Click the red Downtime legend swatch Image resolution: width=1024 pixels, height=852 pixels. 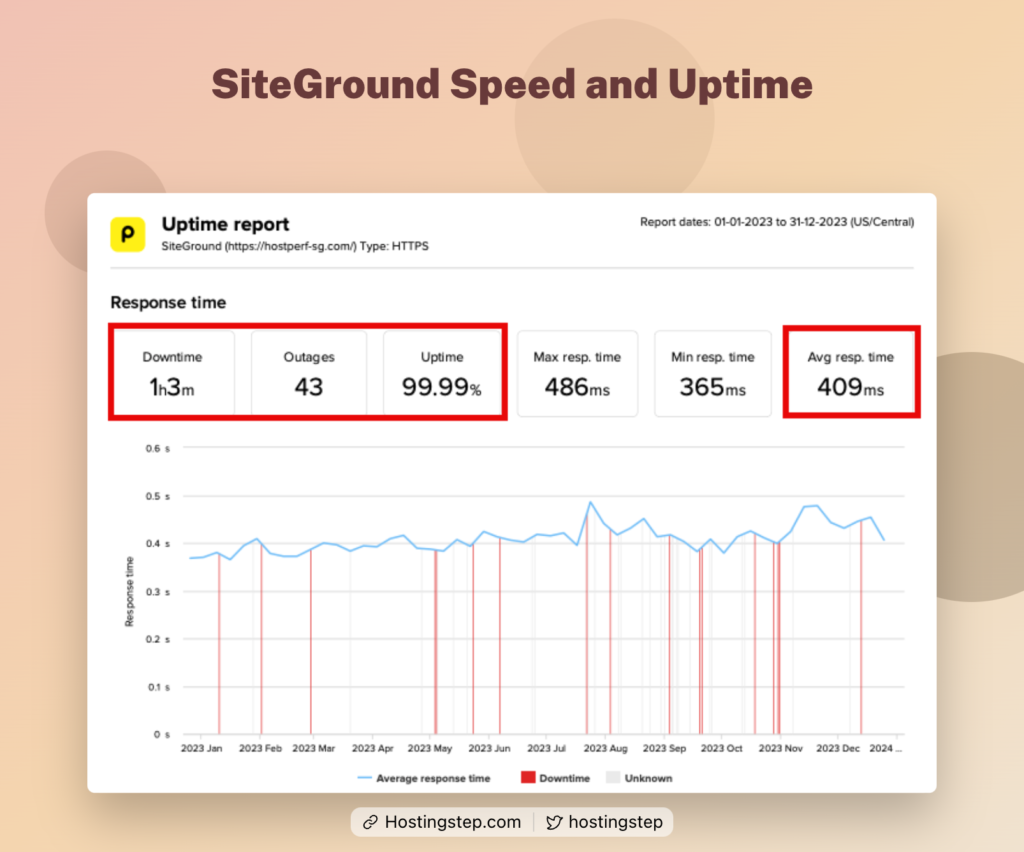tap(528, 777)
